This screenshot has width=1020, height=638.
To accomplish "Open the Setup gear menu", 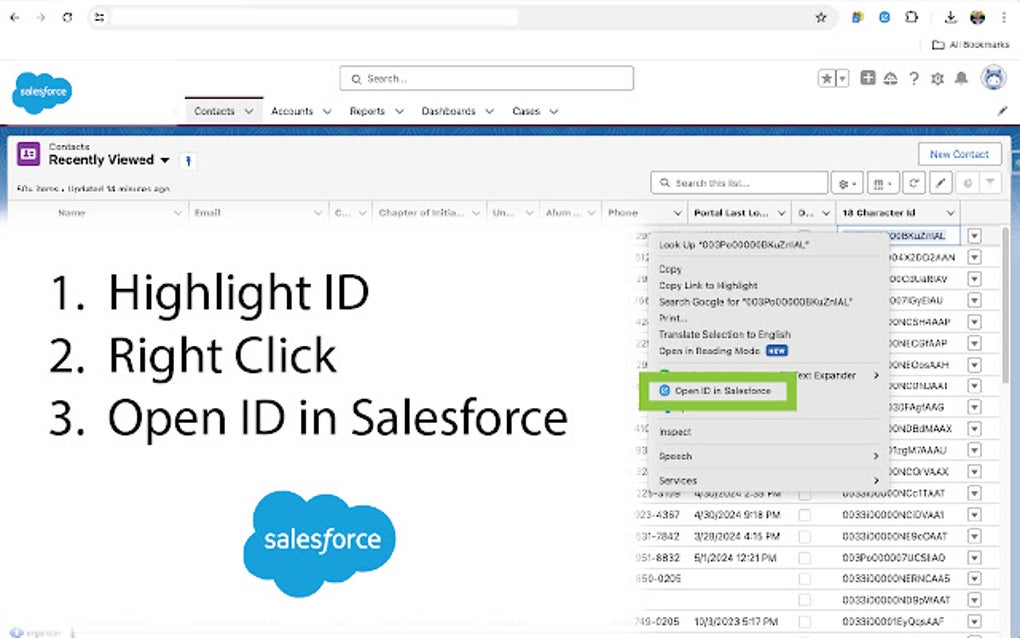I will (937, 79).
